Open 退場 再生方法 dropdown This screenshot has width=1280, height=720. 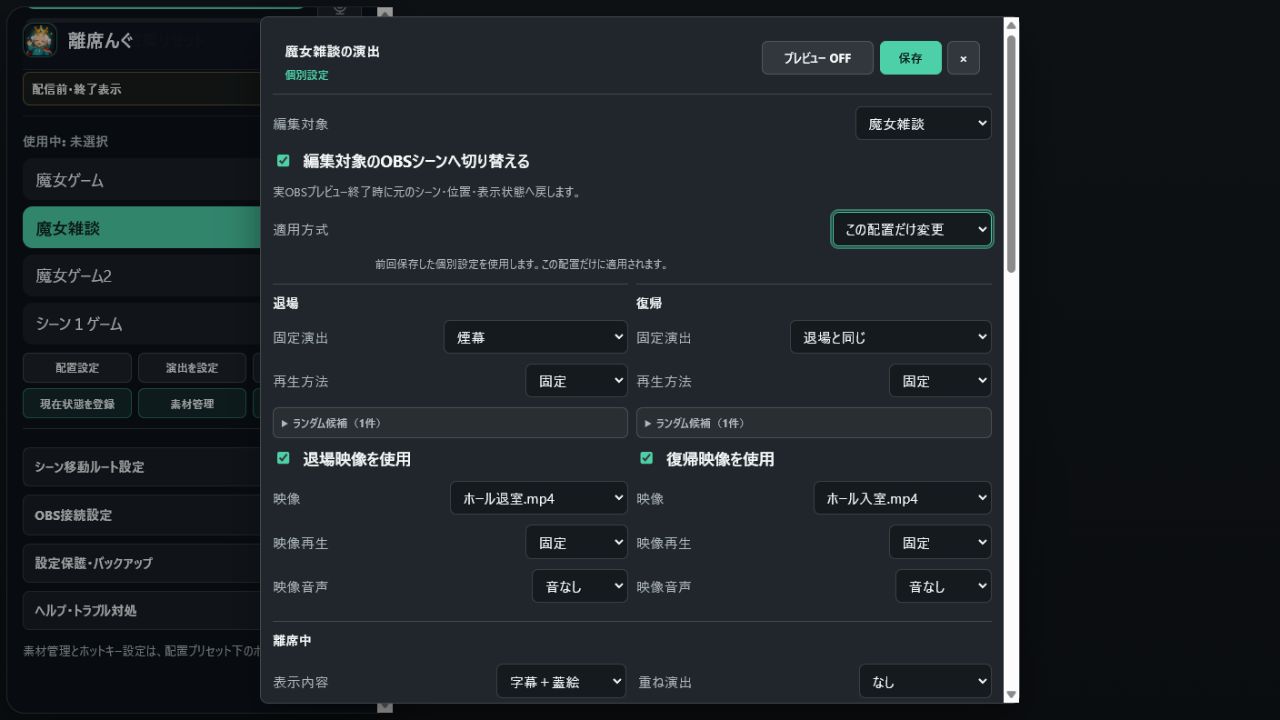(576, 381)
